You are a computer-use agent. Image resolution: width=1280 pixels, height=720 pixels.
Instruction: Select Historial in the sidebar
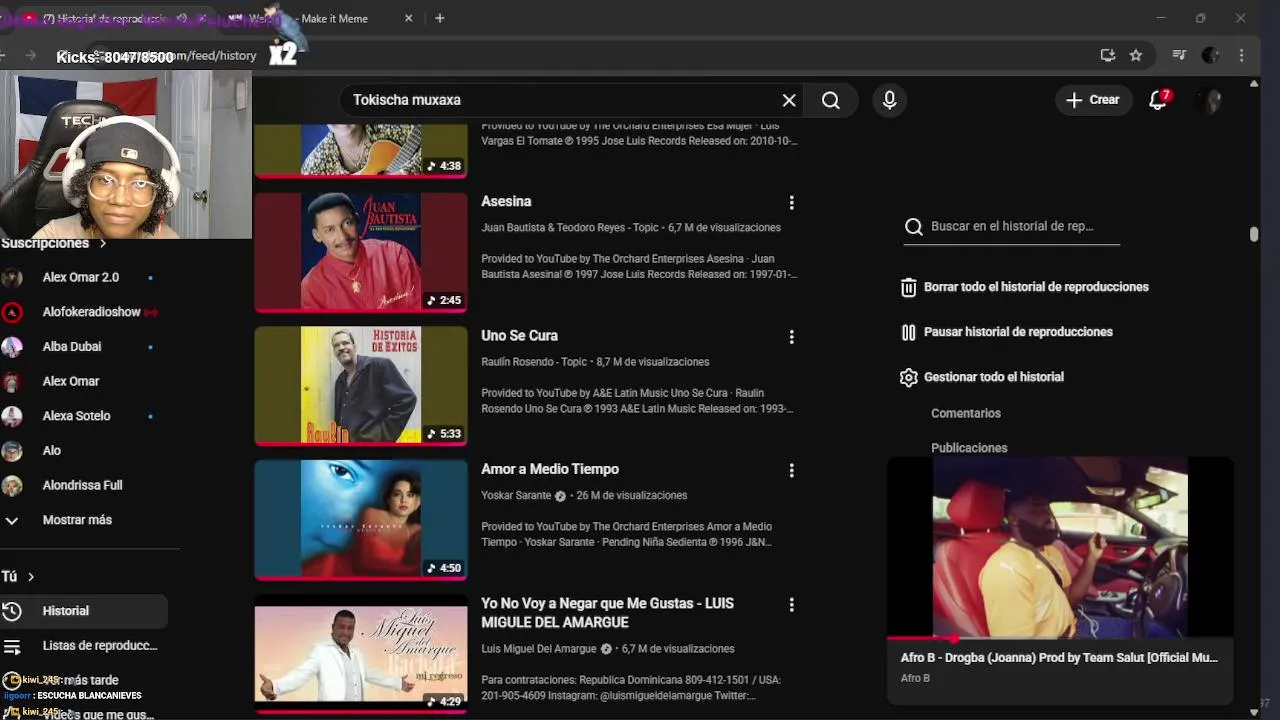point(84,611)
